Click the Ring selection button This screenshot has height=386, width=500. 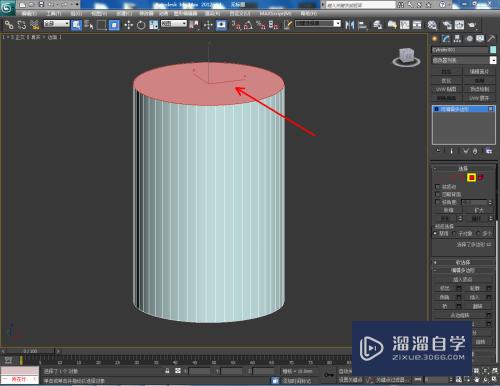(x=445, y=219)
